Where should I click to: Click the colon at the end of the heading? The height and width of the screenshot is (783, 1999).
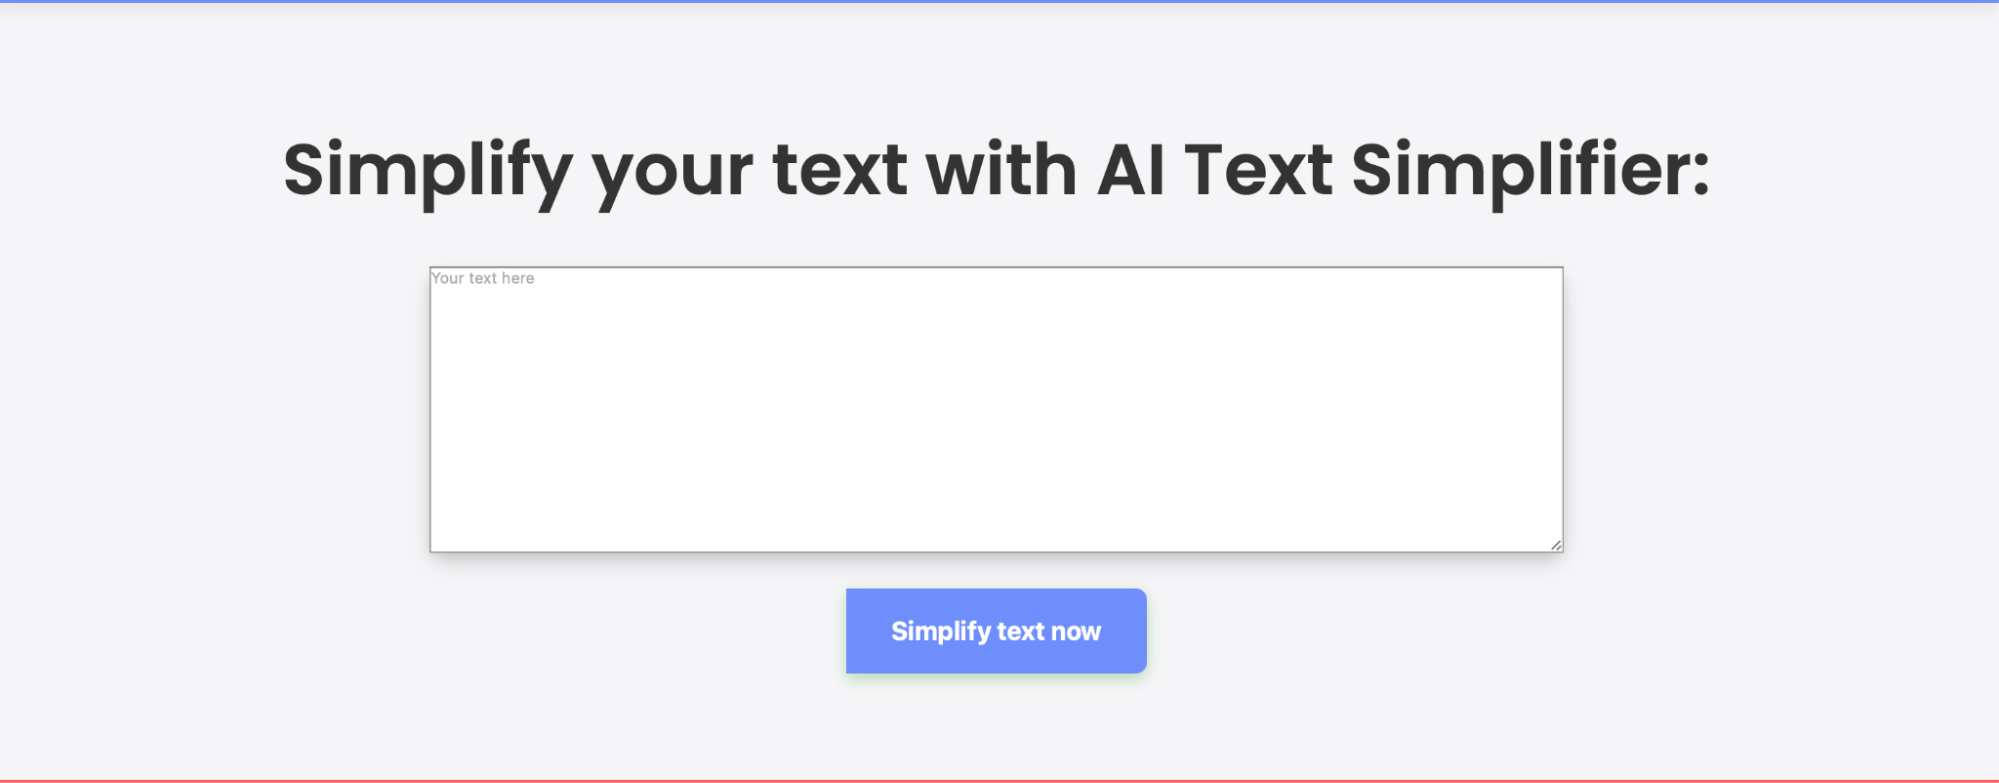tap(1700, 170)
